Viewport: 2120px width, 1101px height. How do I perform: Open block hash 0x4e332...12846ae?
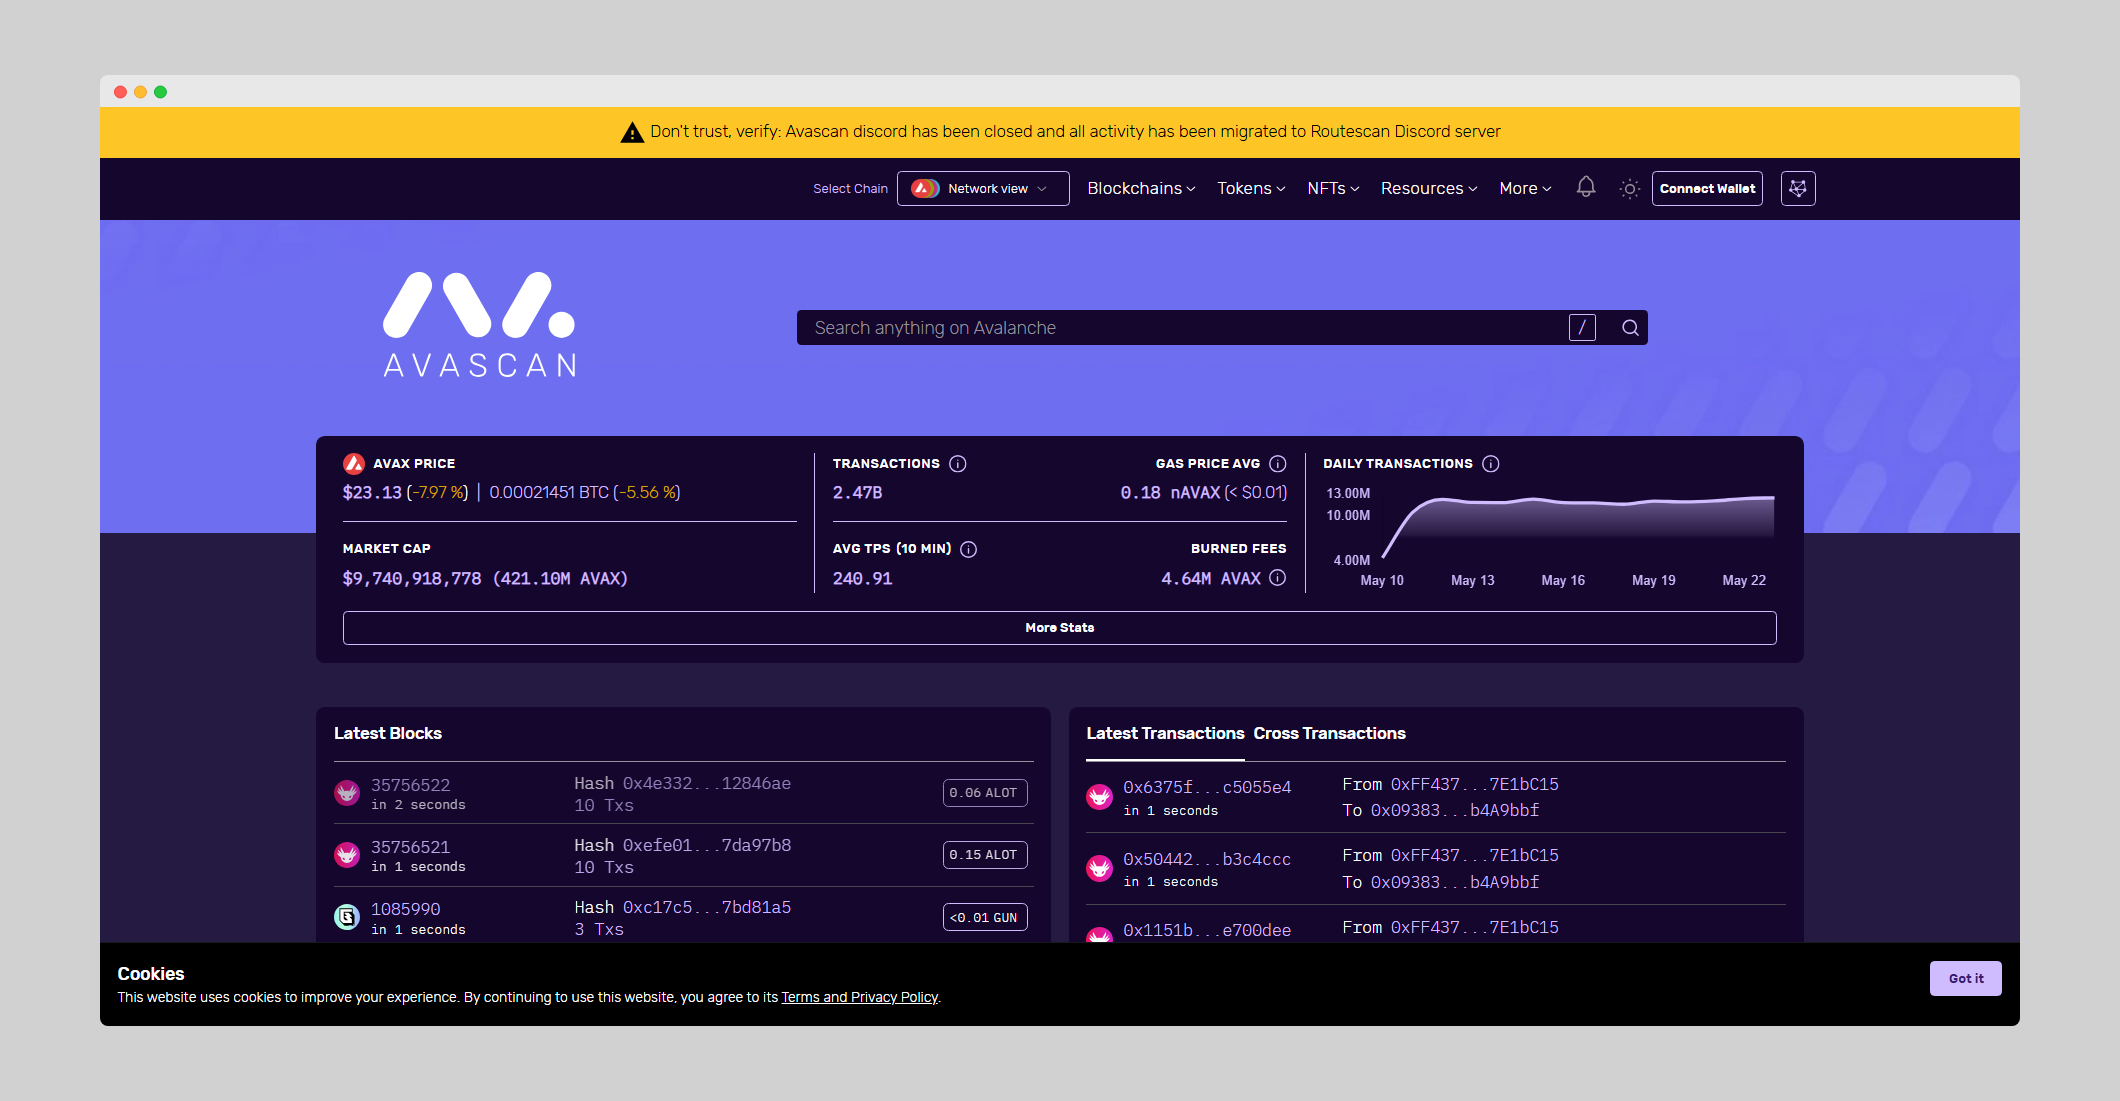[707, 783]
